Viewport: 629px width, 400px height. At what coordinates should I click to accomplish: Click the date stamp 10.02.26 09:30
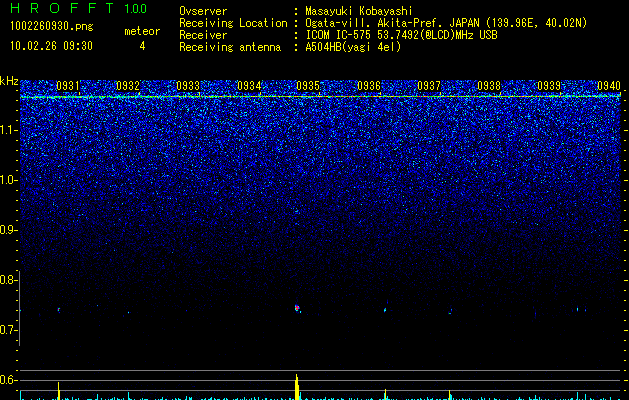coord(51,46)
